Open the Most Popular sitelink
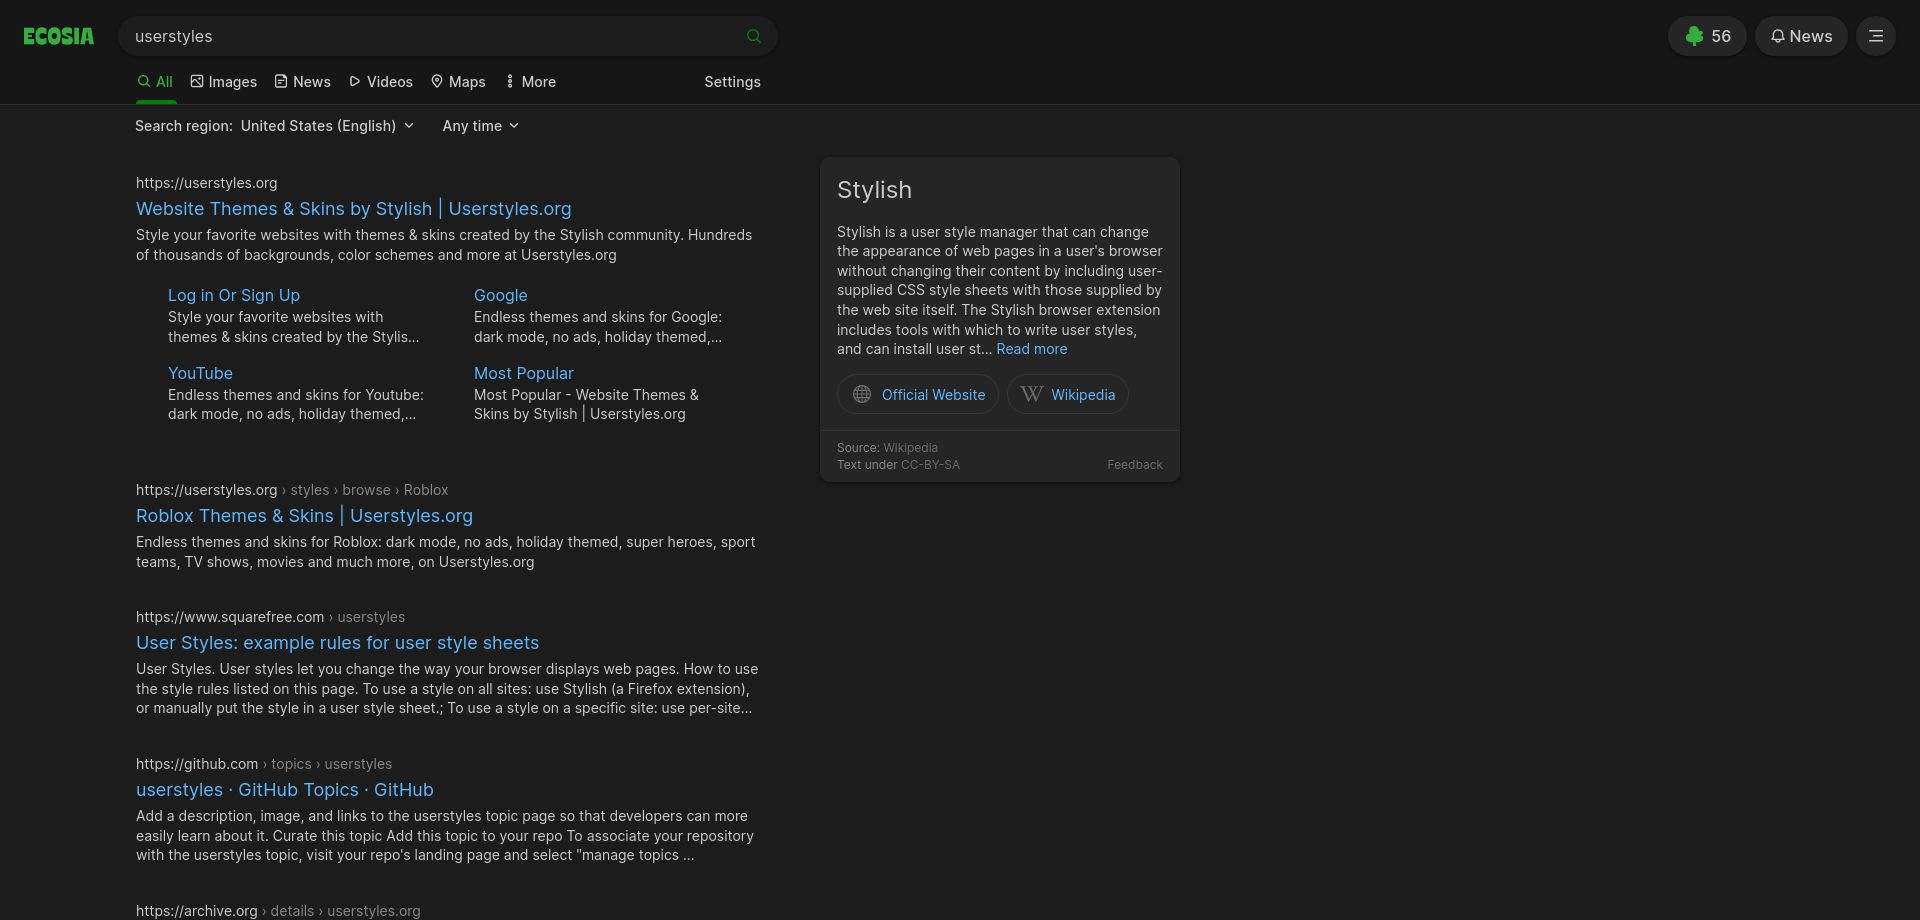Screen dimensions: 1920x920 coord(524,373)
